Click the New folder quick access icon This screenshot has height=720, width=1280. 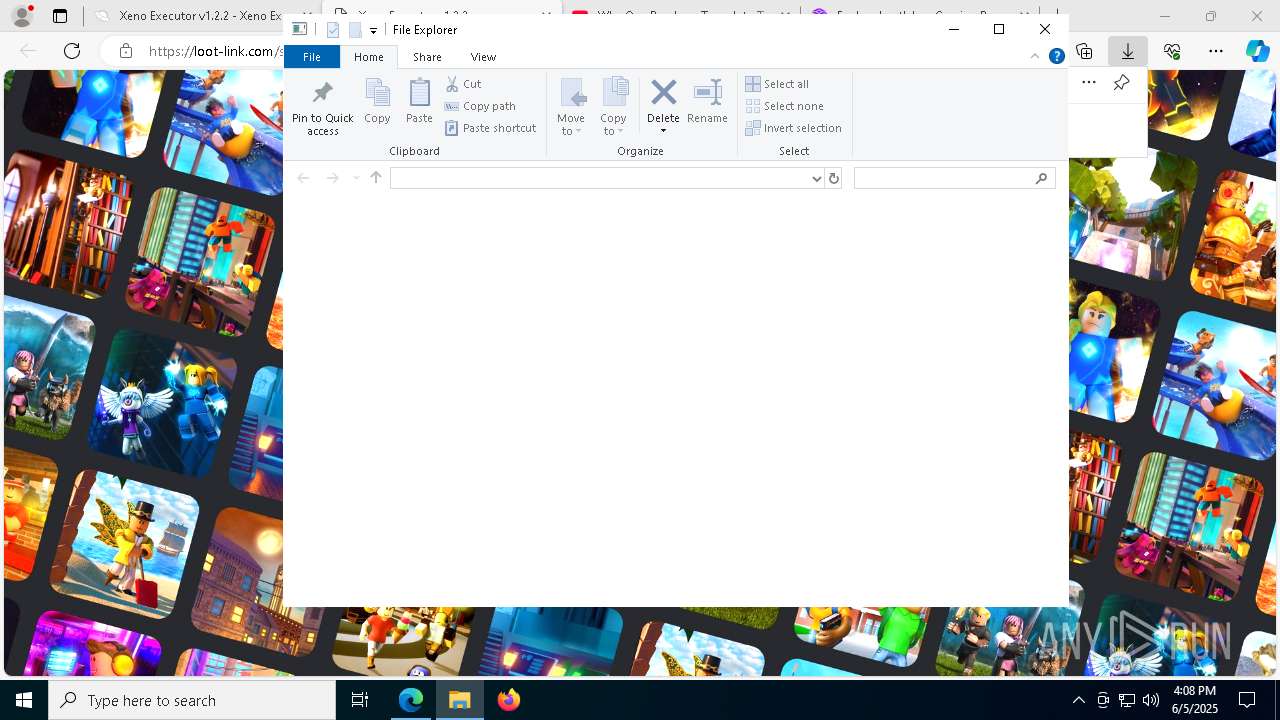(355, 30)
